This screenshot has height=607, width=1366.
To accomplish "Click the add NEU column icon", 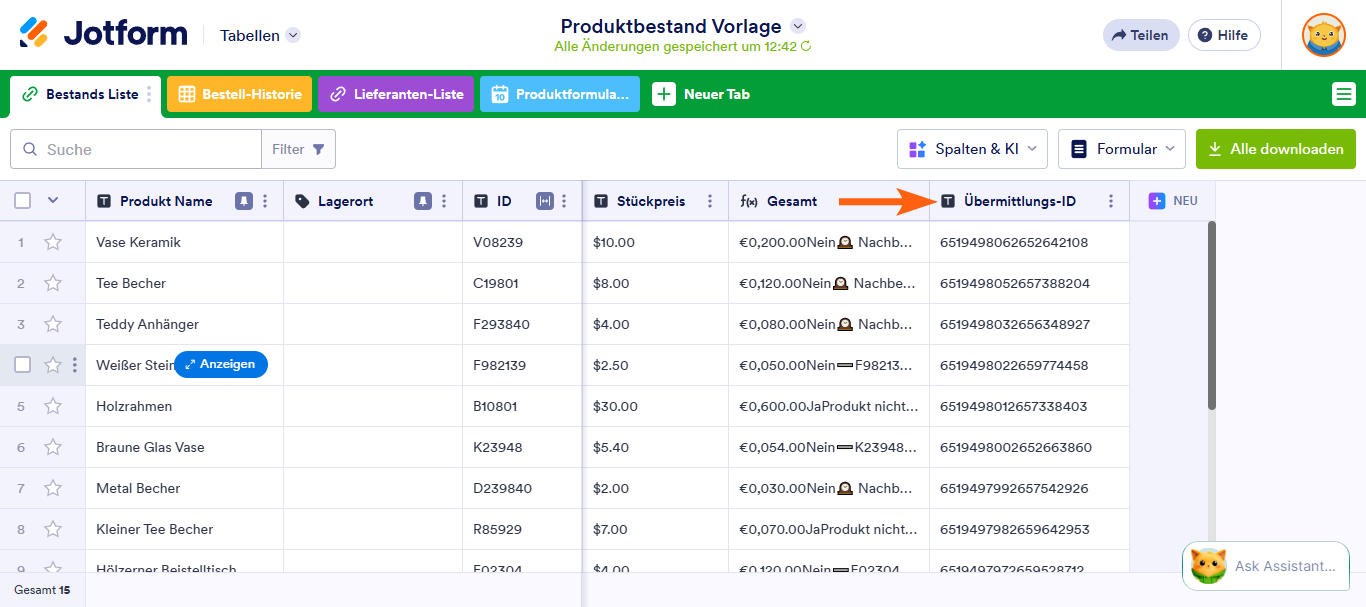I will (1156, 201).
